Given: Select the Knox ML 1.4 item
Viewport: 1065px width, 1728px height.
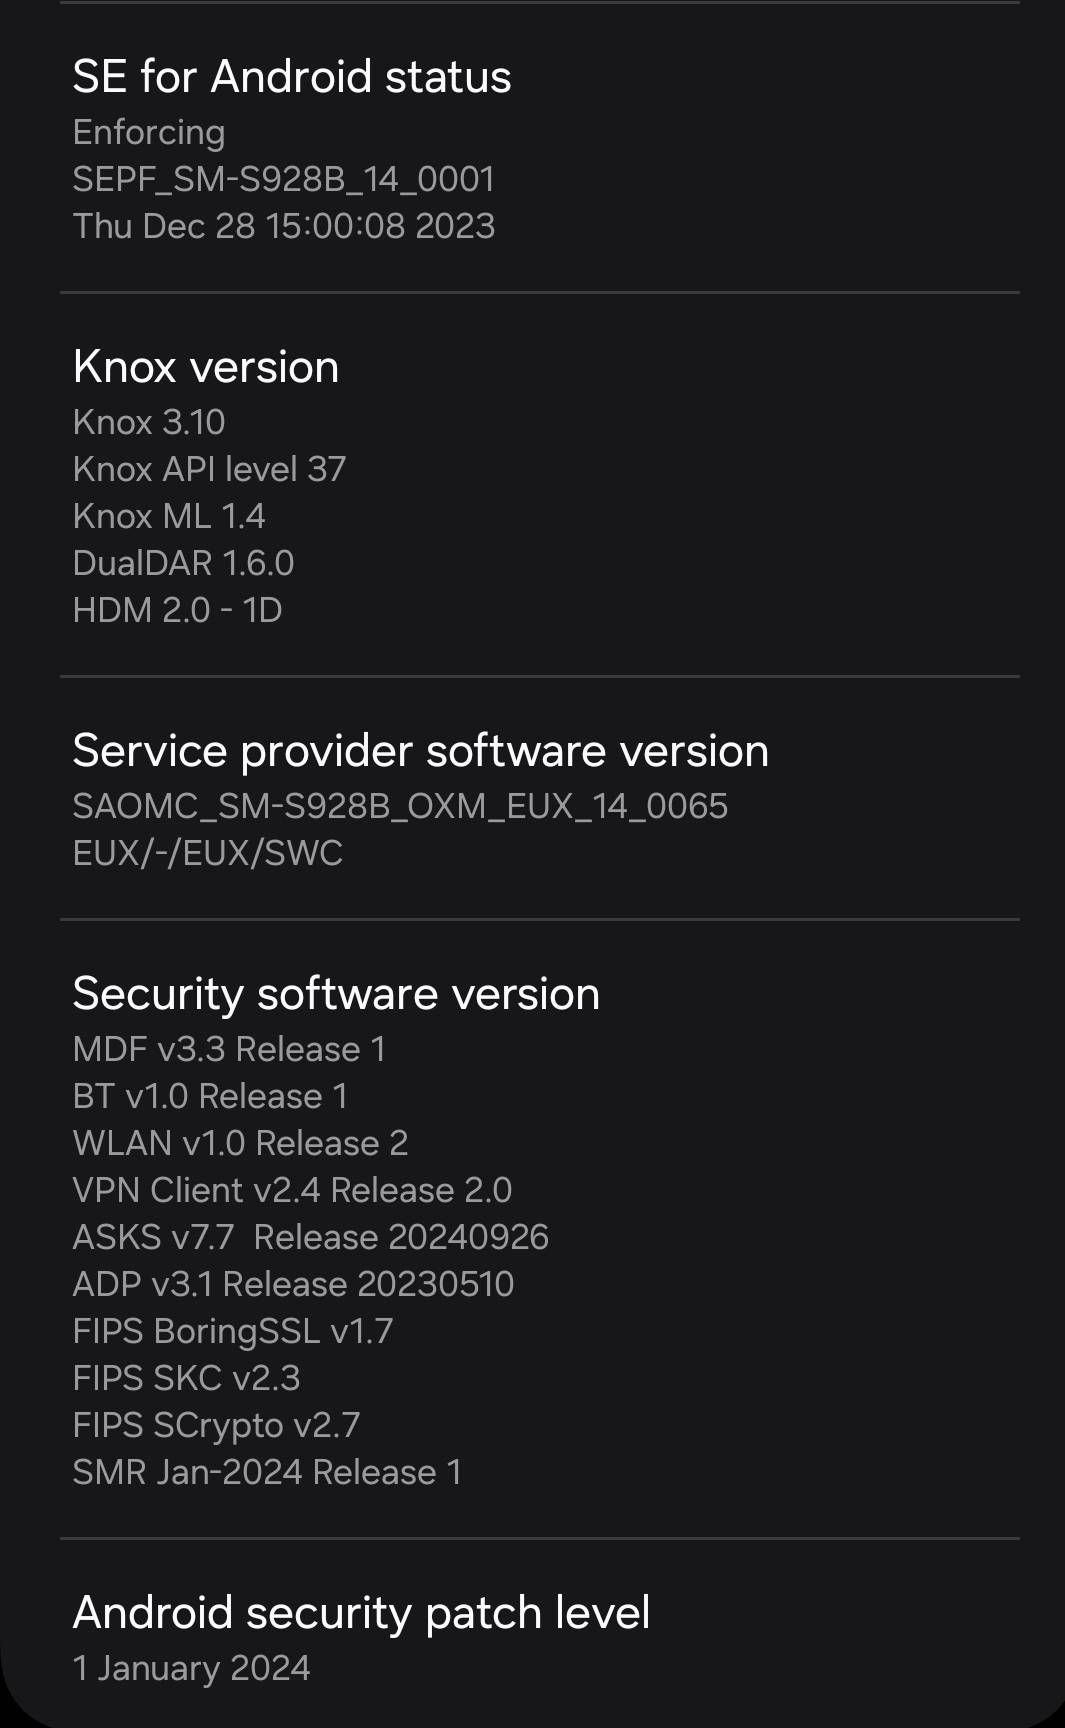Looking at the screenshot, I should click(166, 515).
